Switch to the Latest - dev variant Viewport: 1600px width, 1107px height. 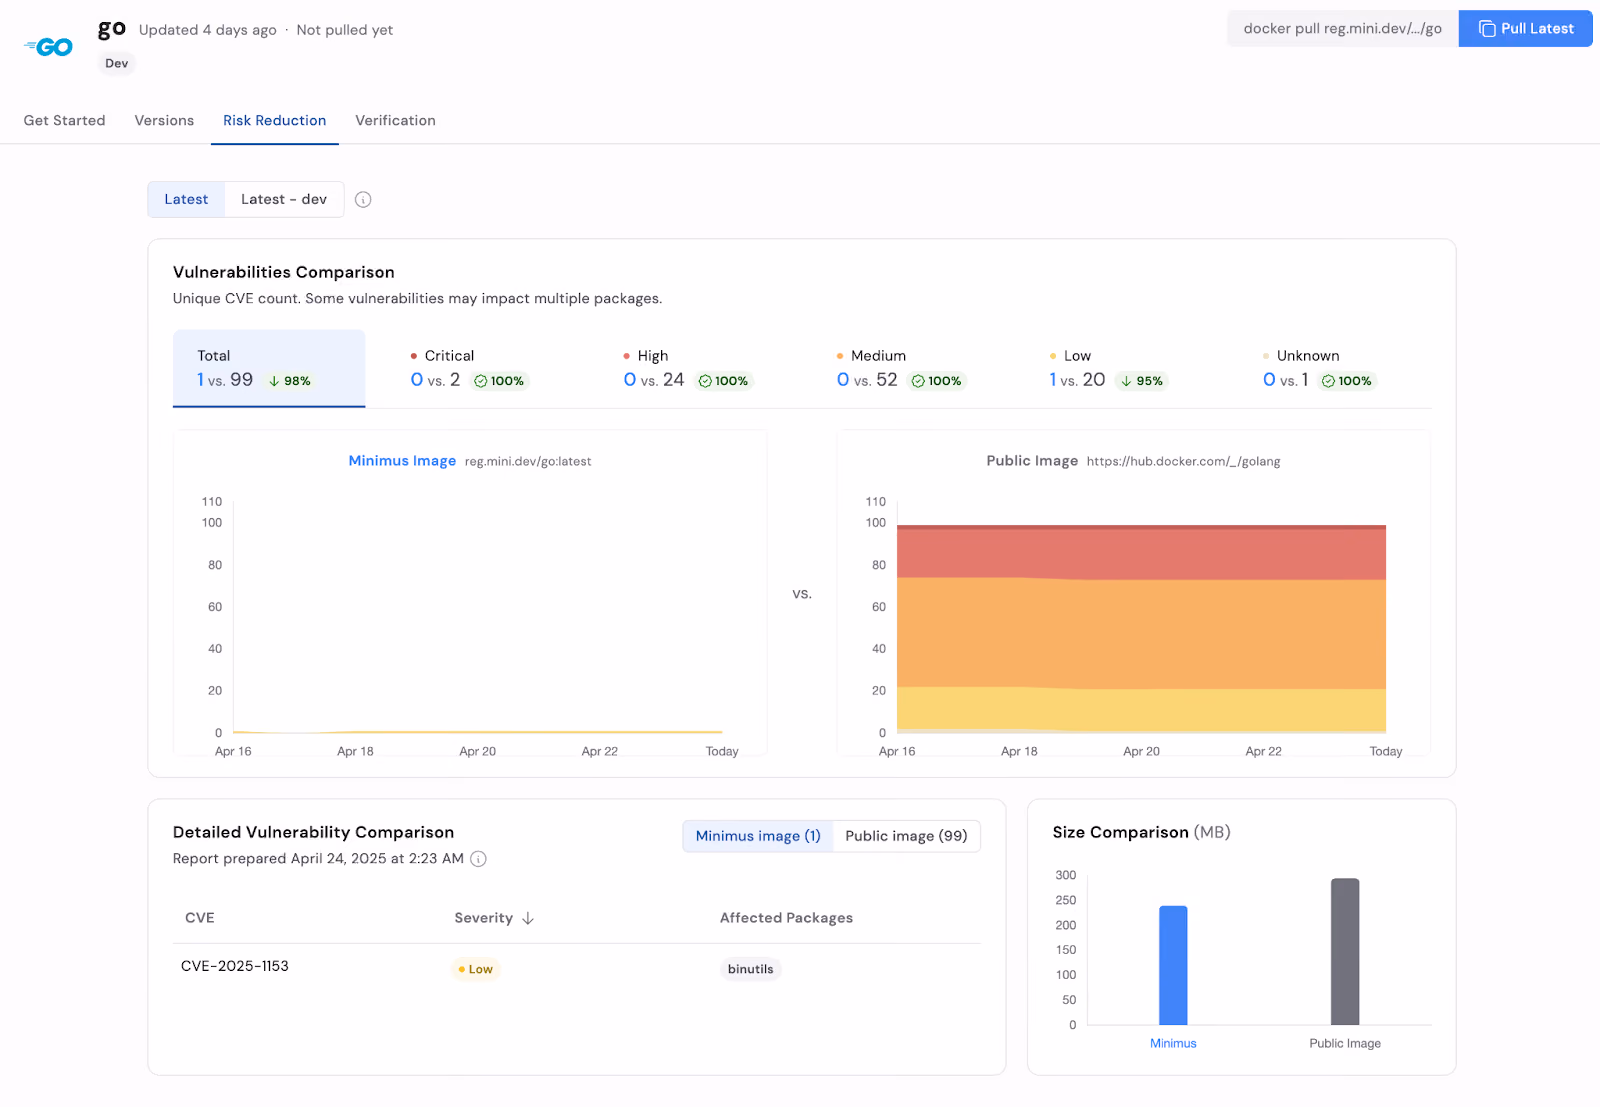pos(284,199)
